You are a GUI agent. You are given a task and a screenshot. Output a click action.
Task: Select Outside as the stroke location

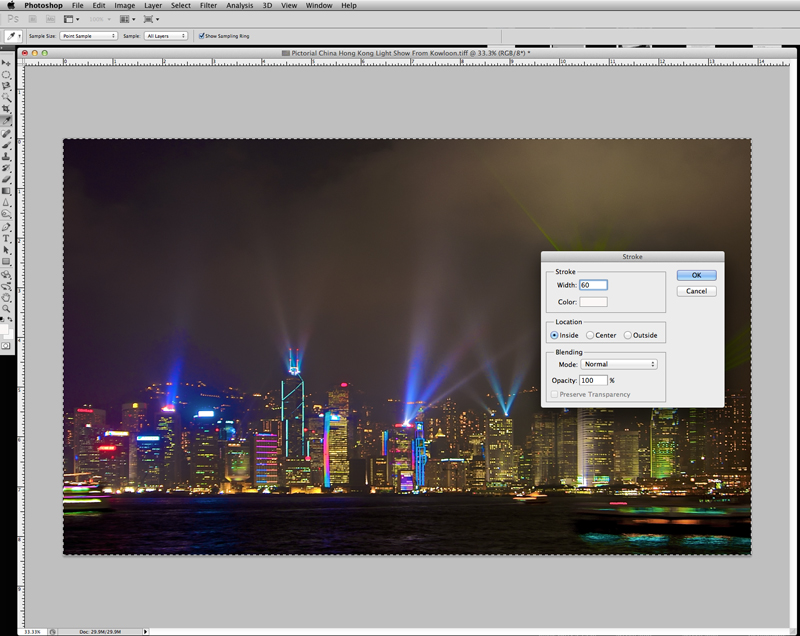pyautogui.click(x=628, y=335)
